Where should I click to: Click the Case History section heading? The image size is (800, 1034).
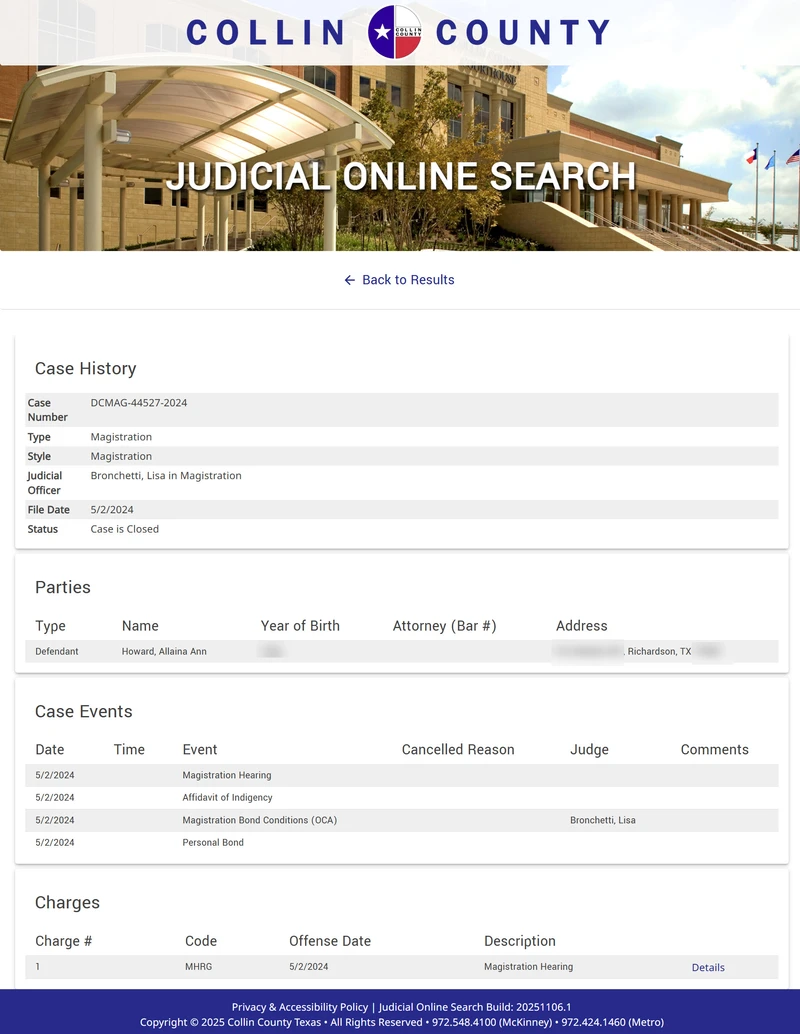tap(86, 368)
